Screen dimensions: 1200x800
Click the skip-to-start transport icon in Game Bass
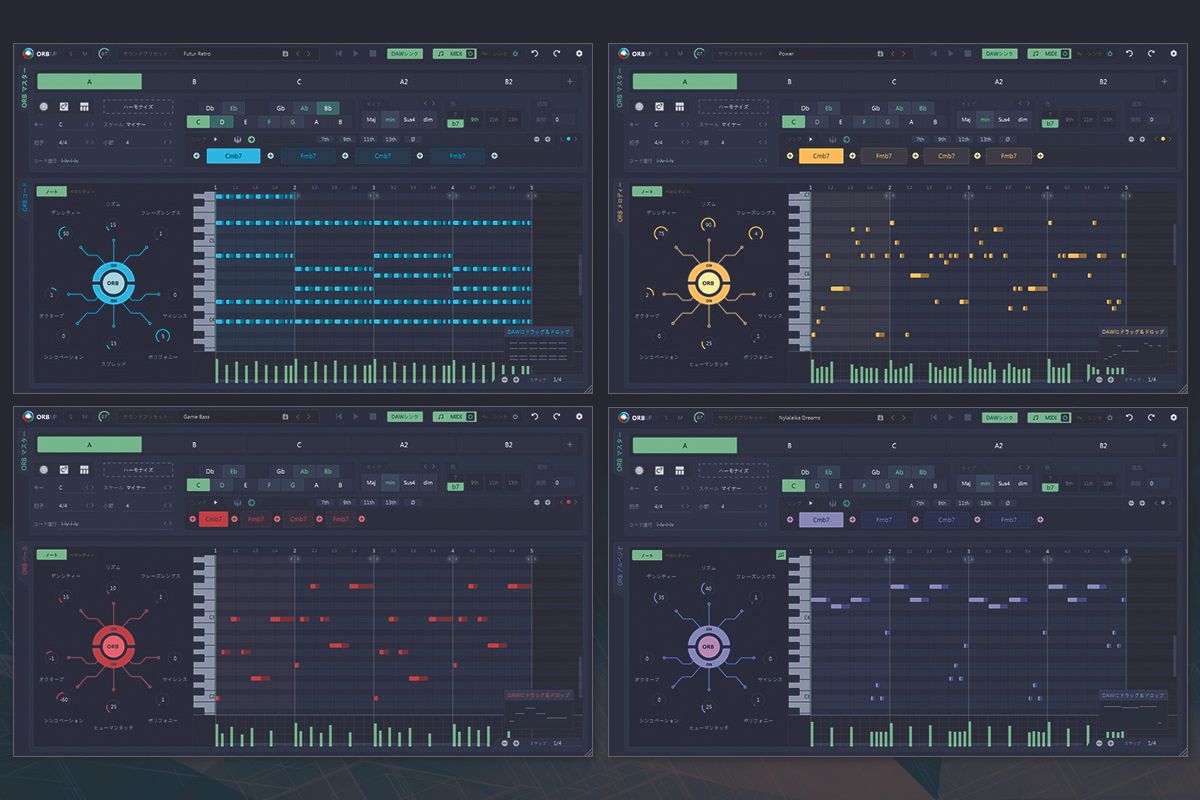(338, 417)
